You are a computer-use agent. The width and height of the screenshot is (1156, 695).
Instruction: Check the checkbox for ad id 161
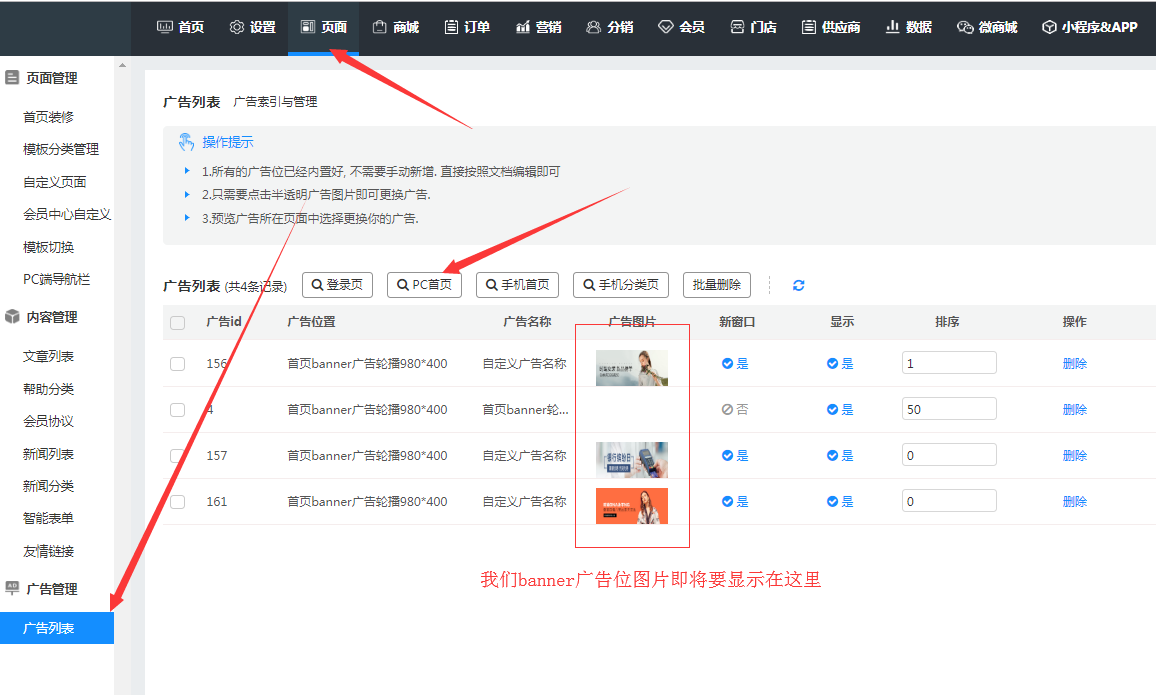click(177, 502)
